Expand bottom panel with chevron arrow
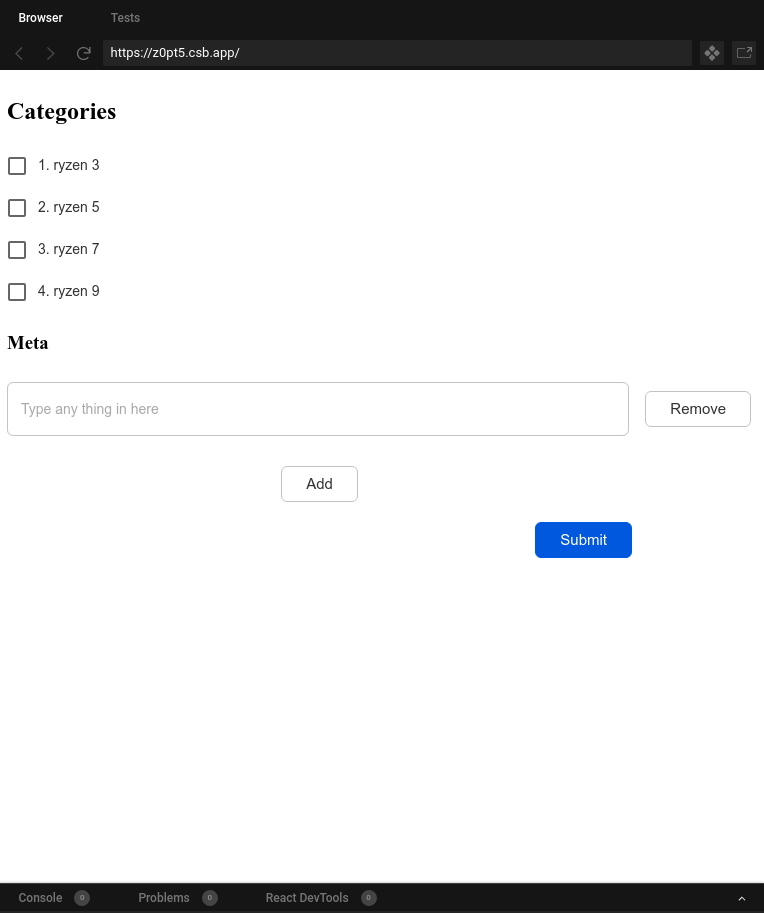The height and width of the screenshot is (913, 764). tap(742, 898)
